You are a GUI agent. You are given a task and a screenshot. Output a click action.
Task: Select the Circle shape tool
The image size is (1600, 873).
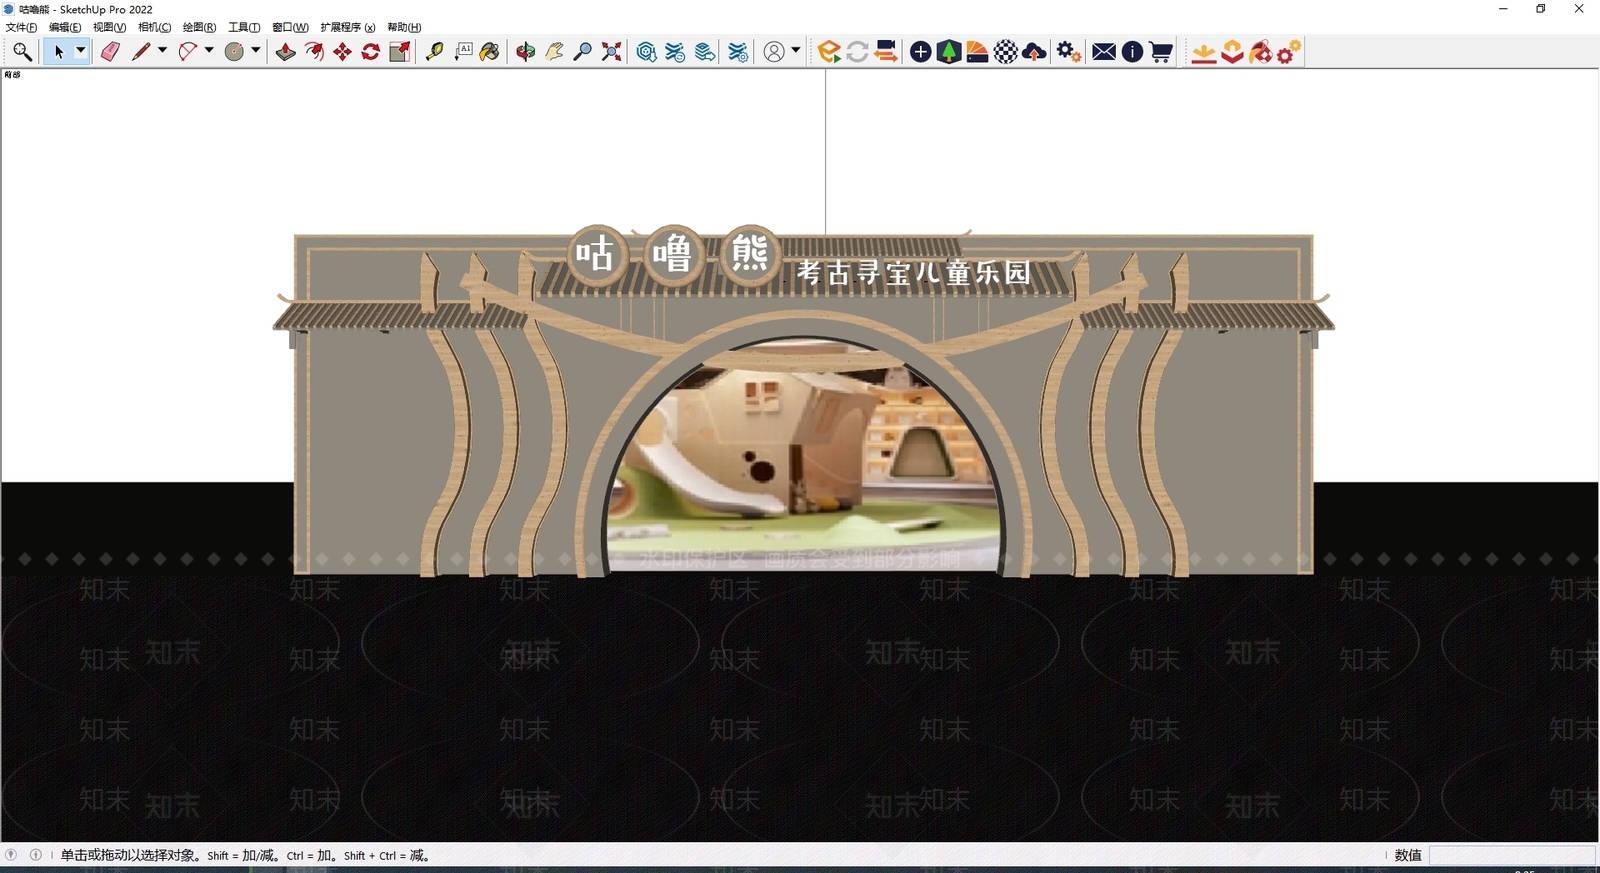235,52
